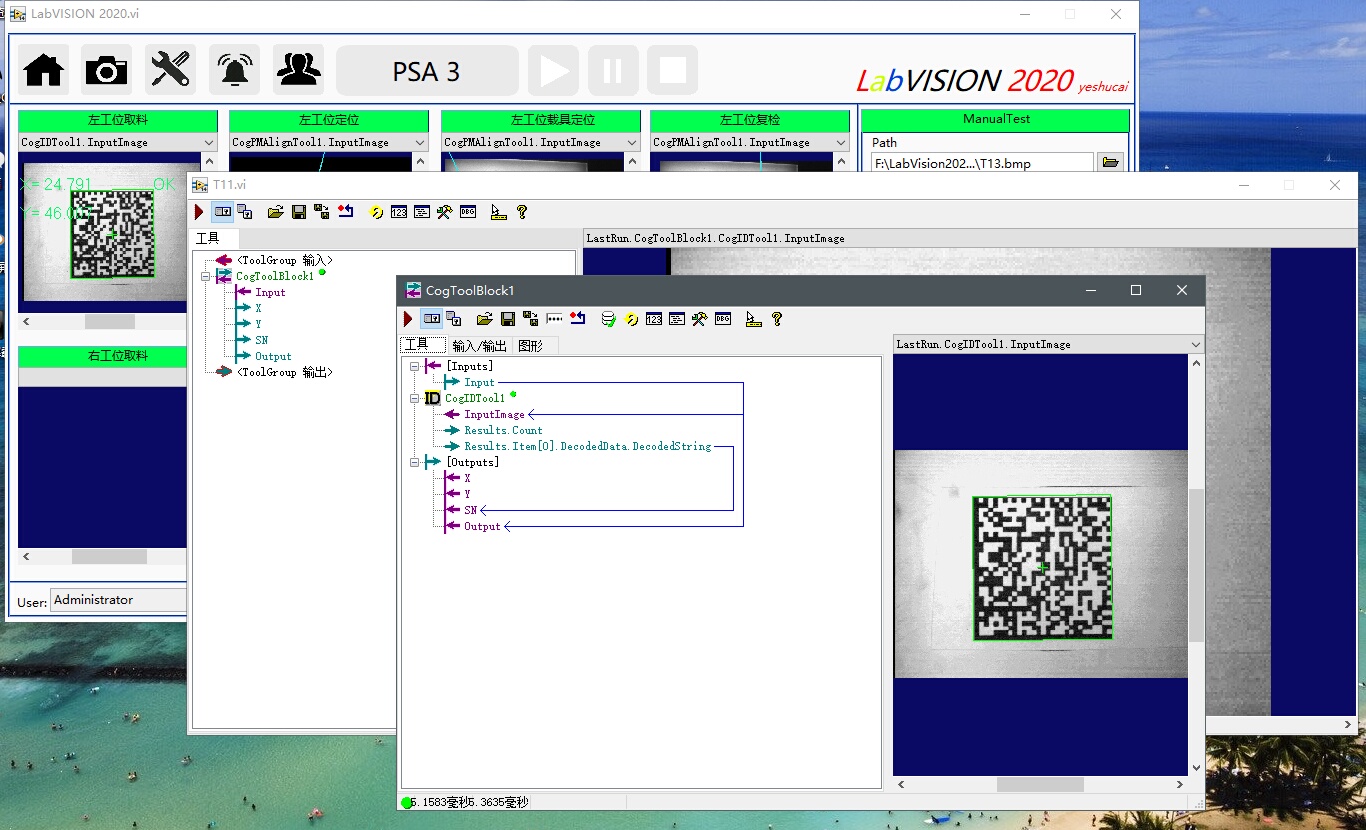Screen dimensions: 1366x830
Task: Select Results.Count terminal
Action: tap(503, 430)
